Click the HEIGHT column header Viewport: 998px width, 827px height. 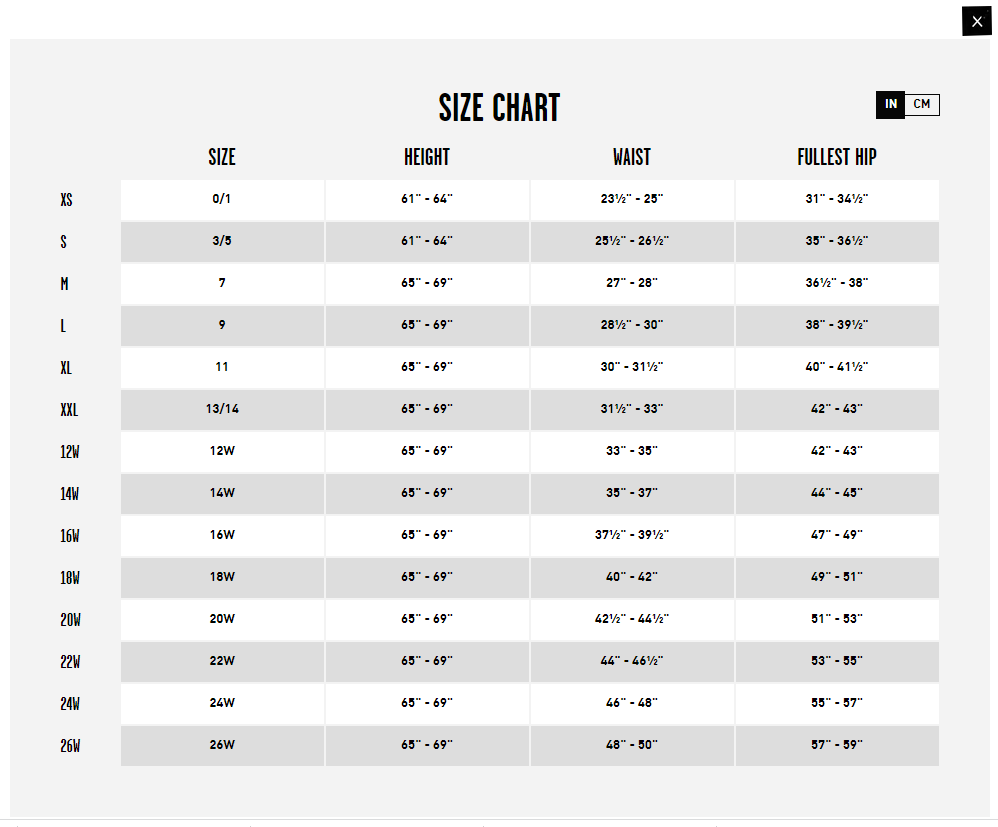click(x=427, y=157)
